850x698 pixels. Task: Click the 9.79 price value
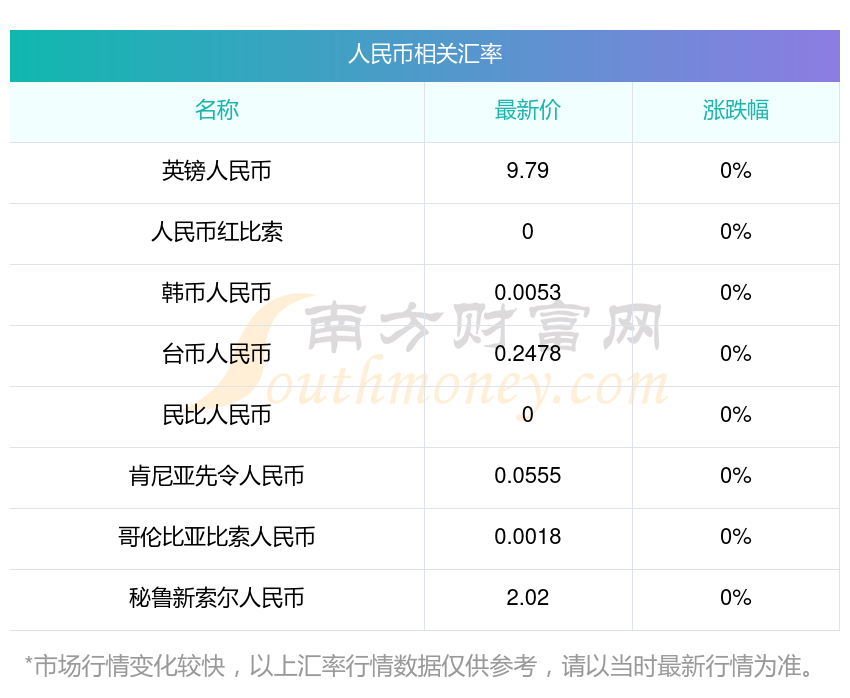click(x=527, y=171)
